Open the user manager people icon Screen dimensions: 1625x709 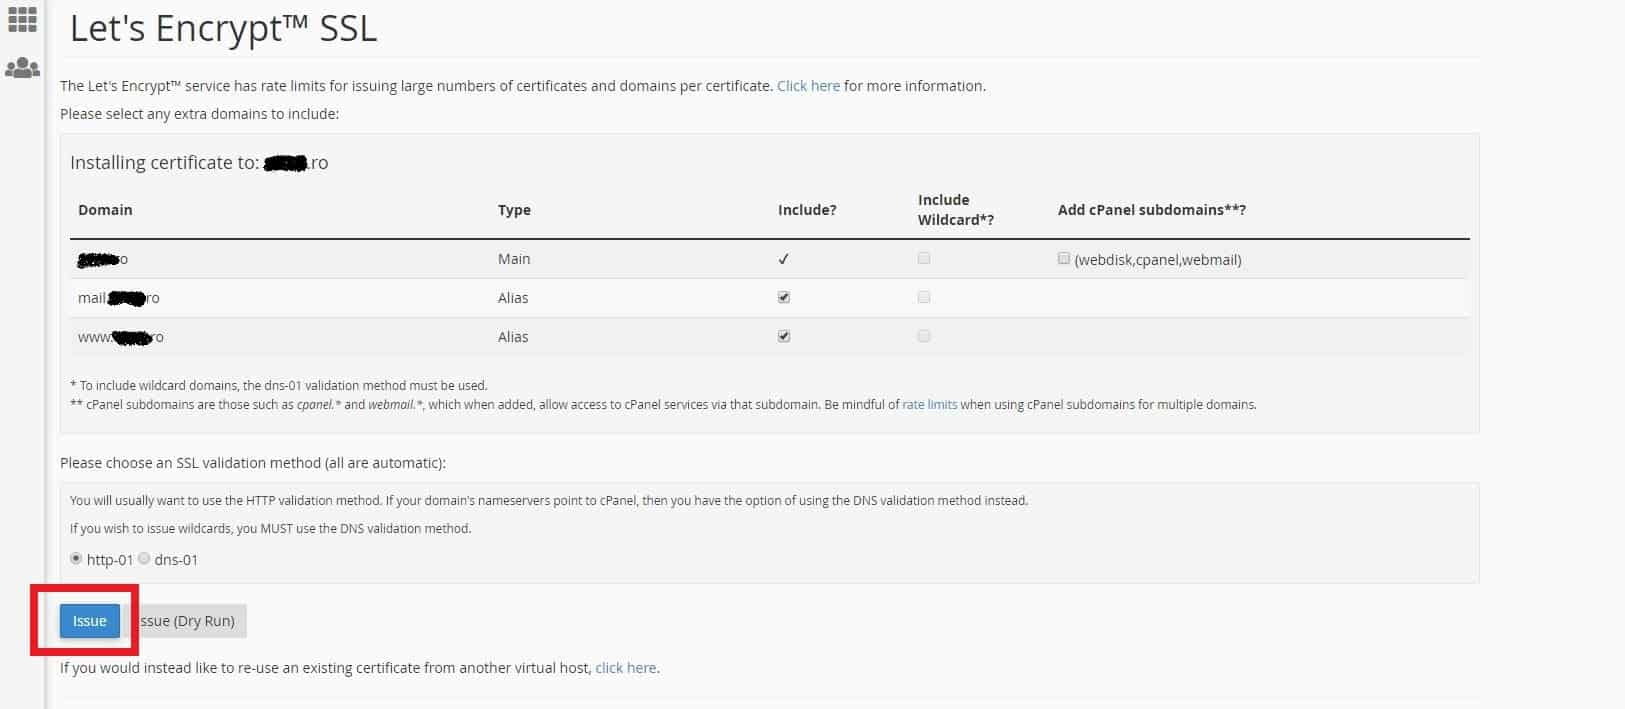click(x=22, y=68)
